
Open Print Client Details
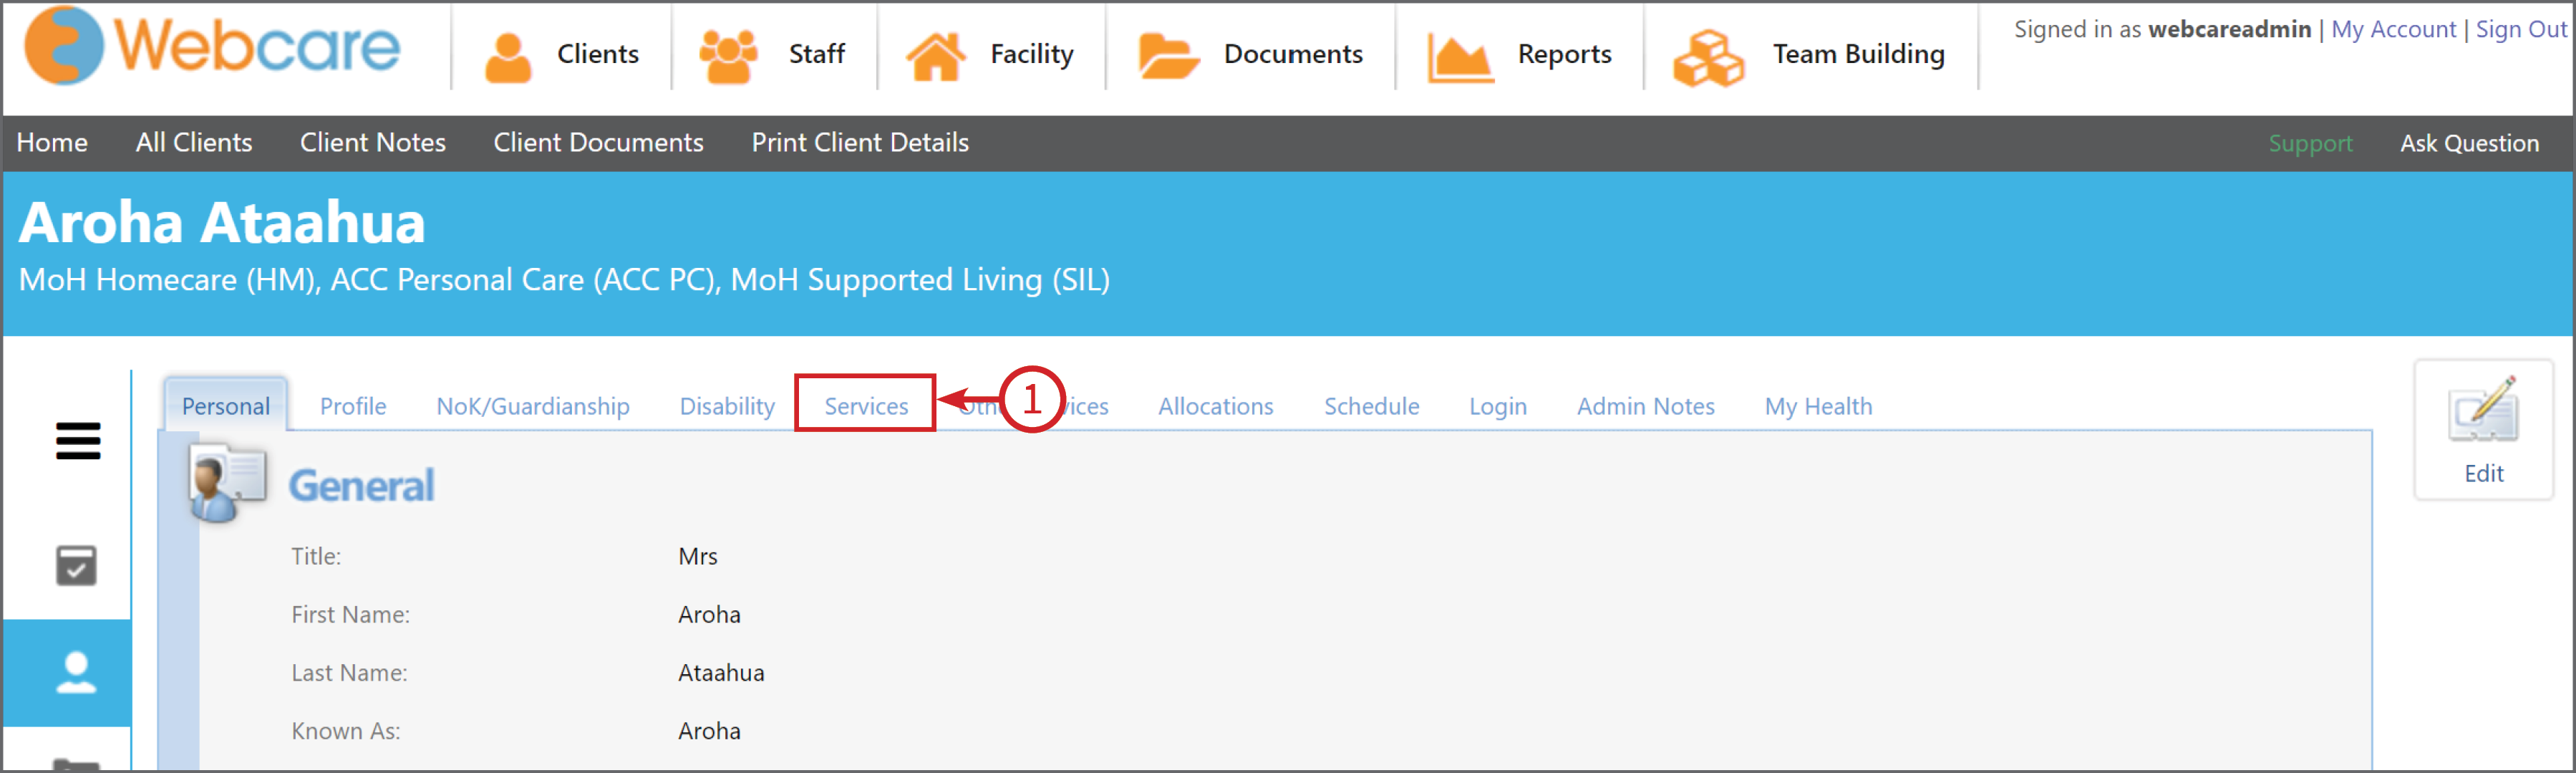(860, 143)
